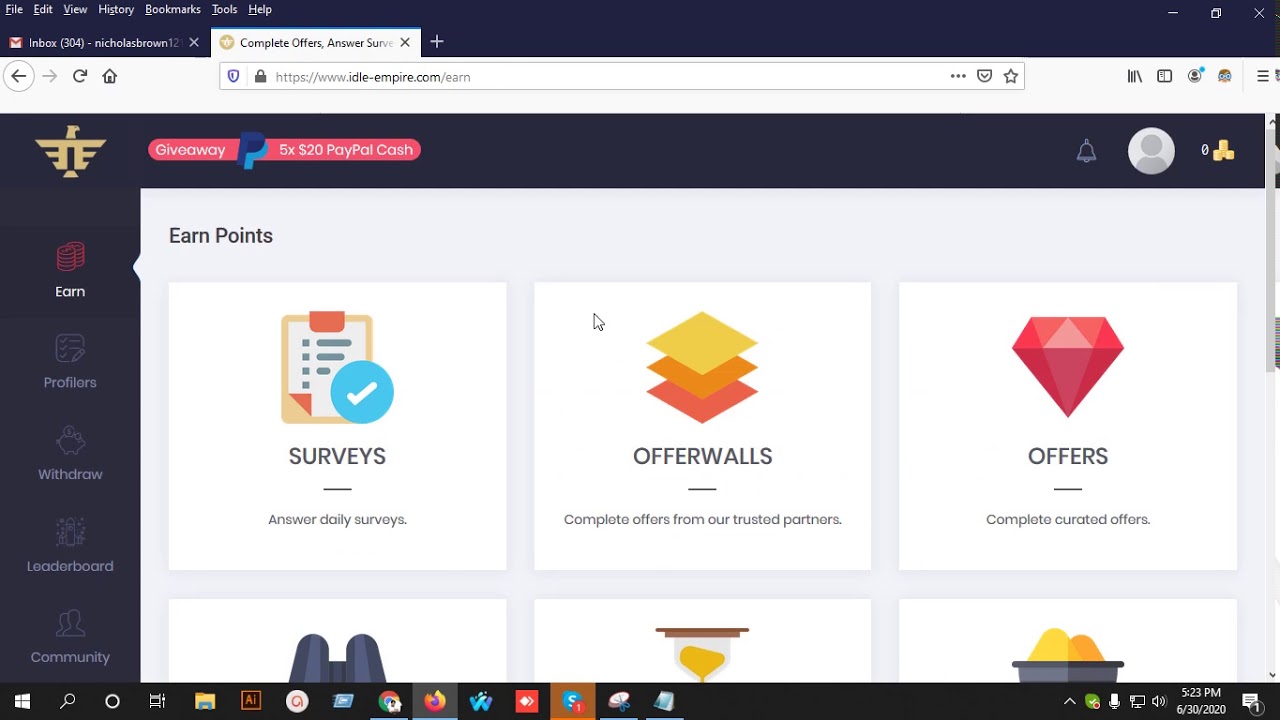Open Firefox account icon

1195,76
